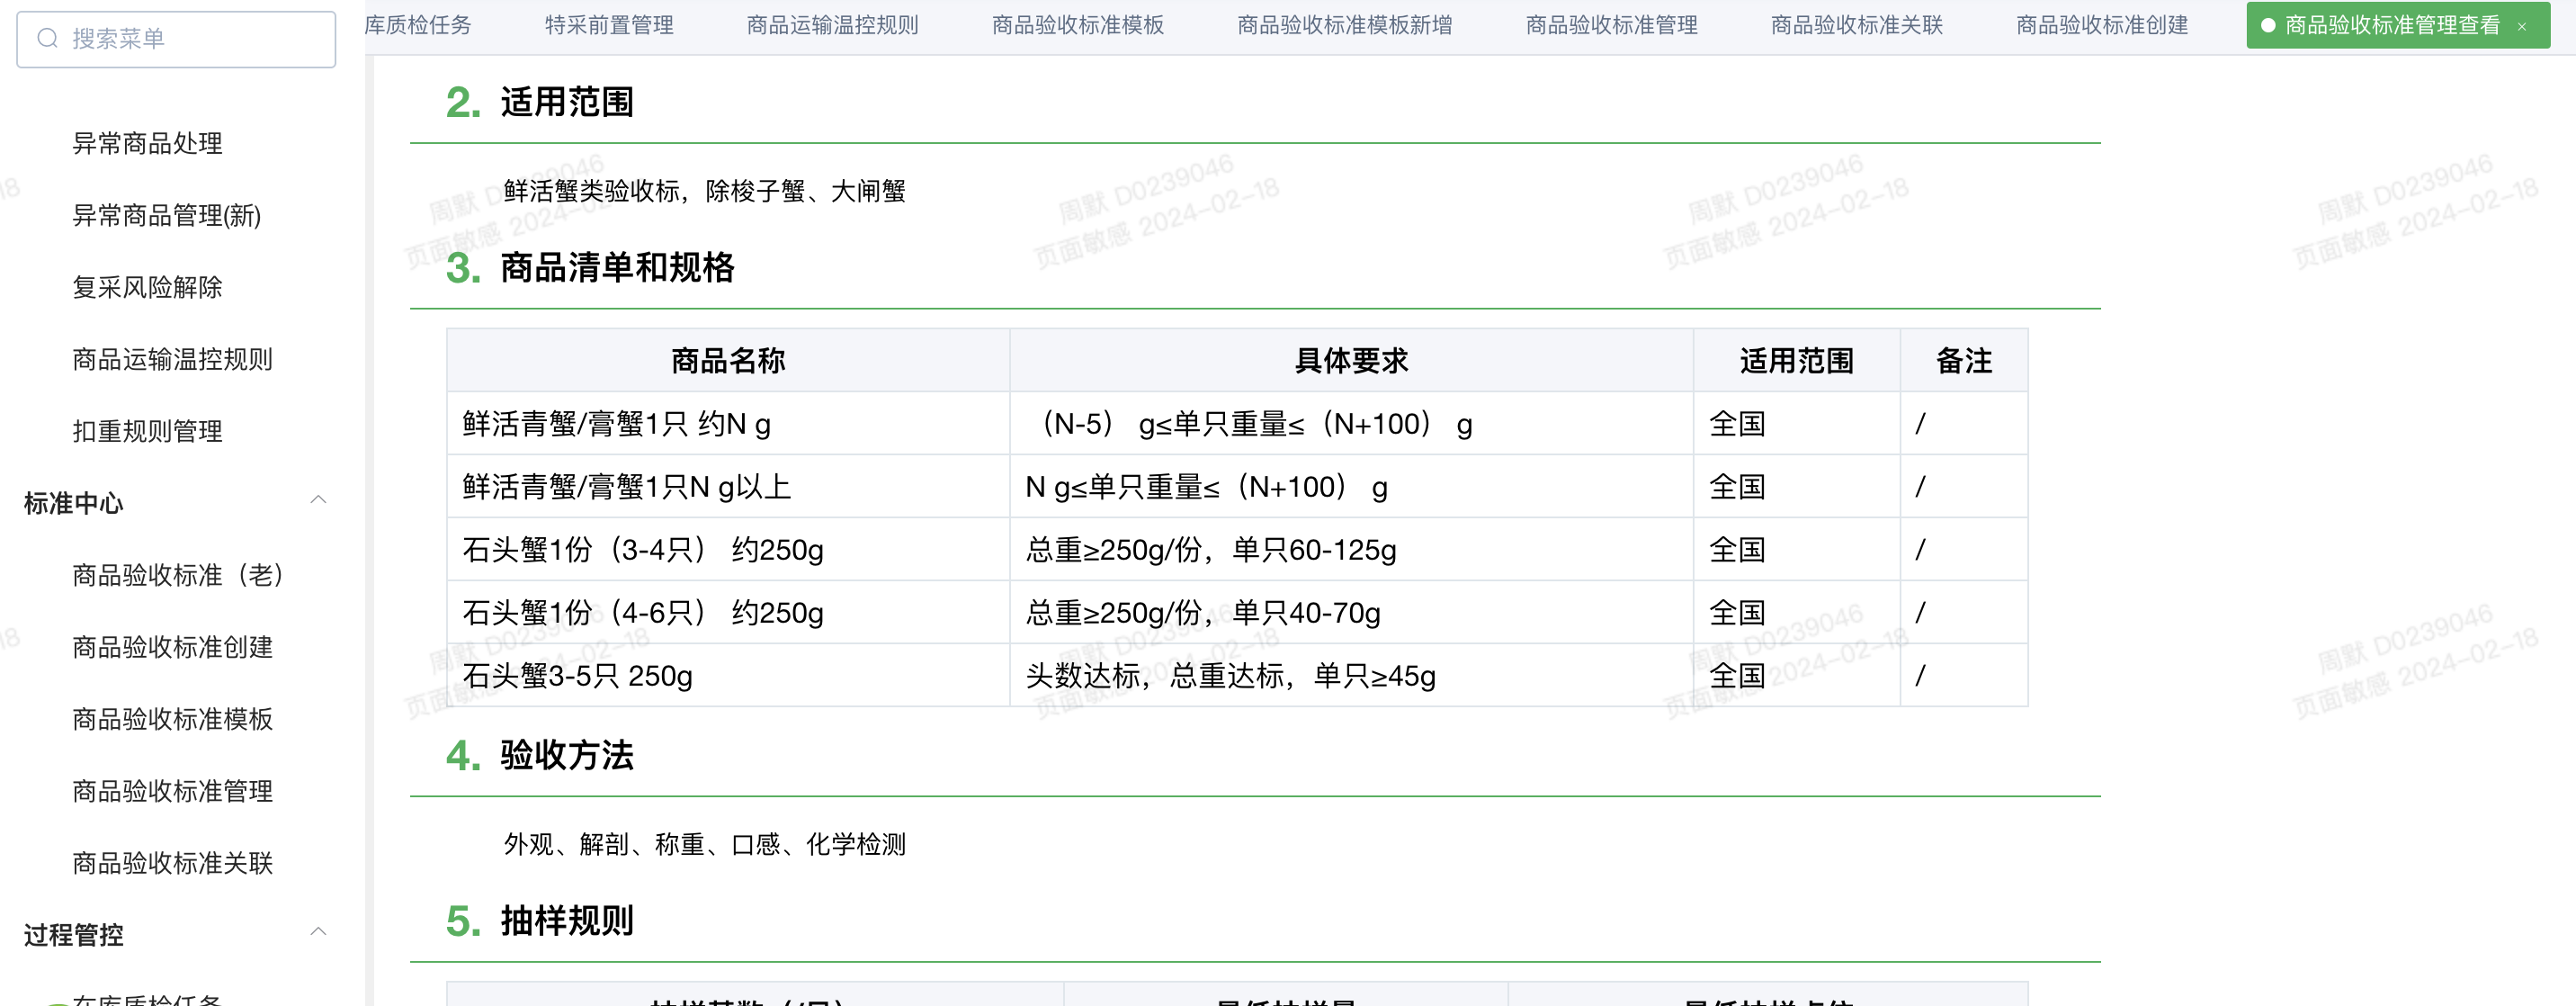Open 异常商品处理 in sidebar
2576x1006 pixels.
(x=147, y=143)
